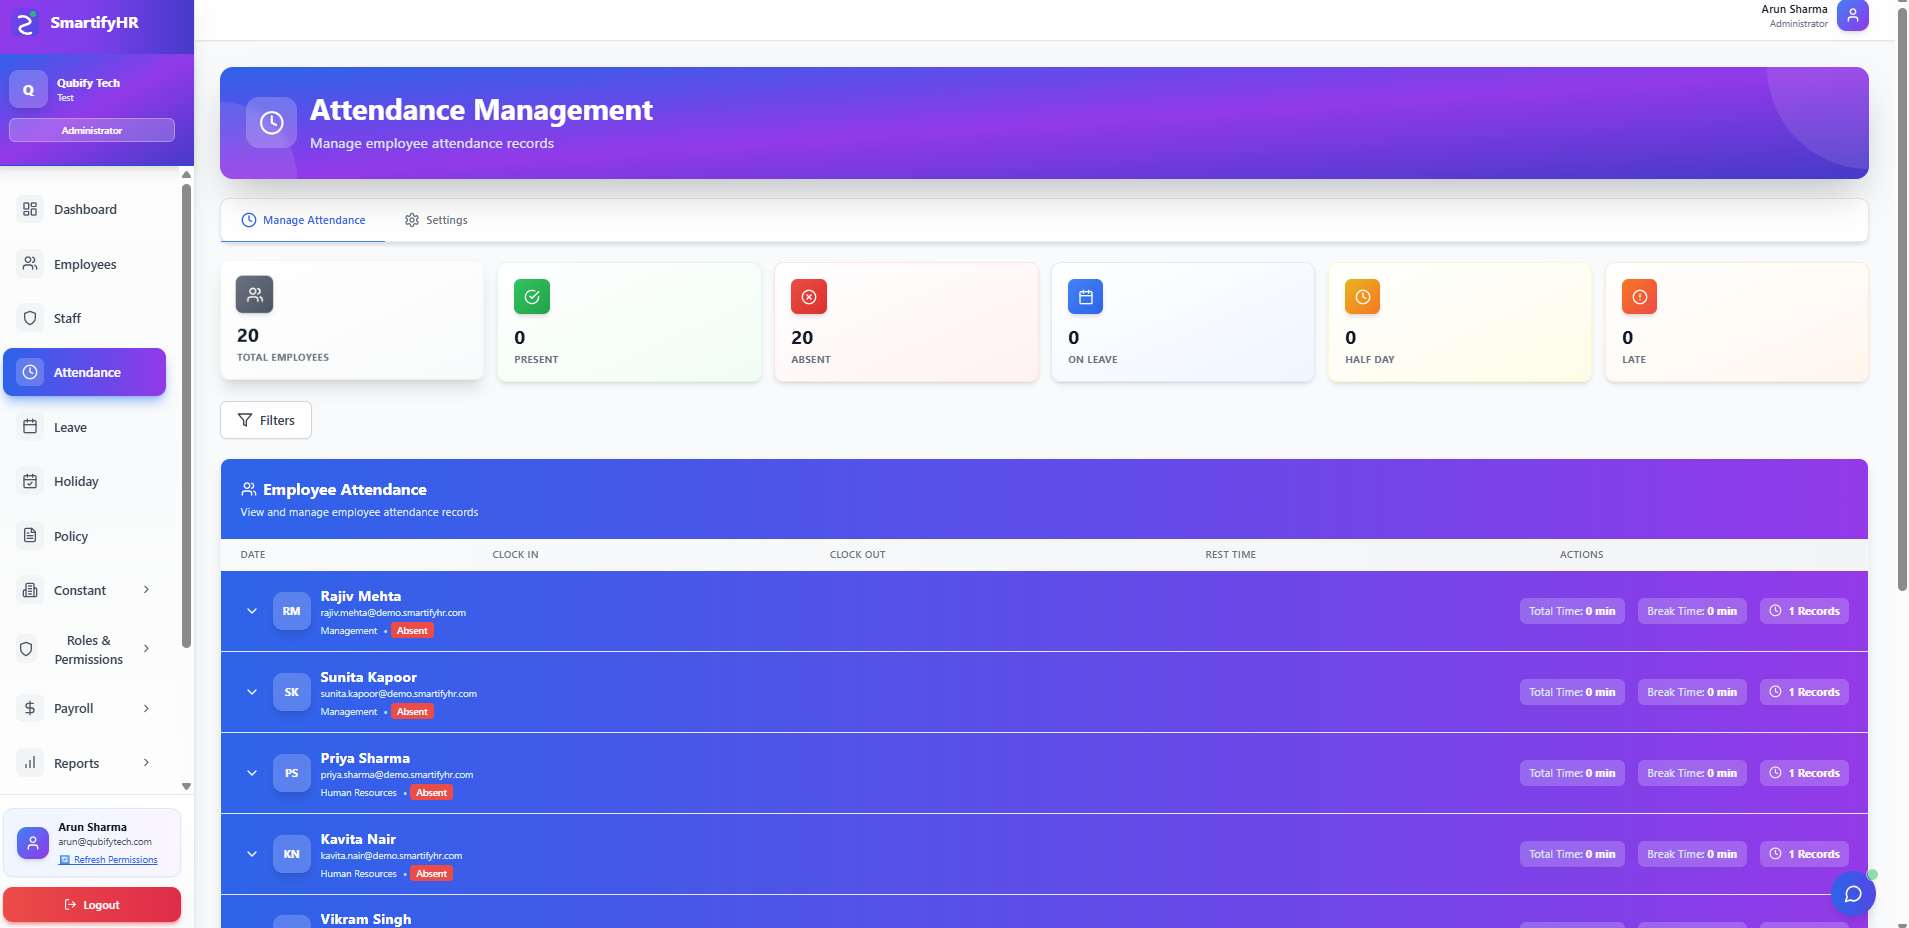This screenshot has height=928, width=1909.
Task: Select Employees in the sidebar
Action: click(x=84, y=264)
